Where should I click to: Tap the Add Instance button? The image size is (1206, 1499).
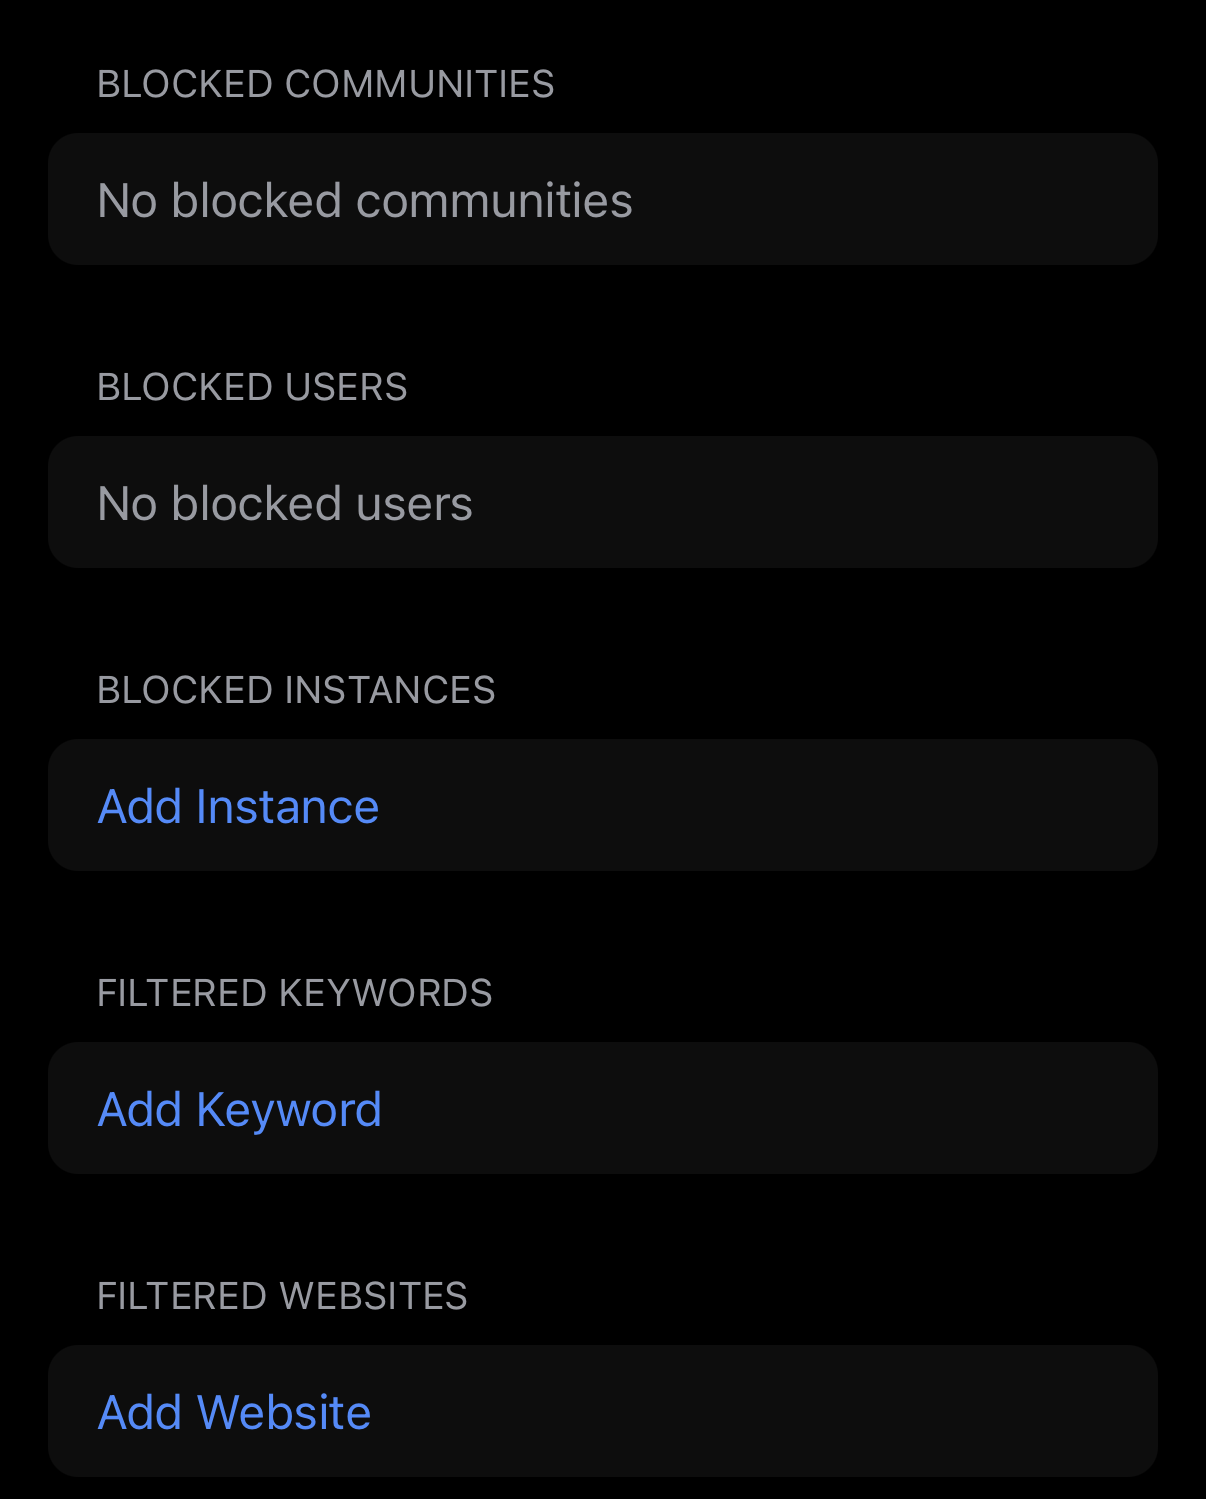coord(238,806)
